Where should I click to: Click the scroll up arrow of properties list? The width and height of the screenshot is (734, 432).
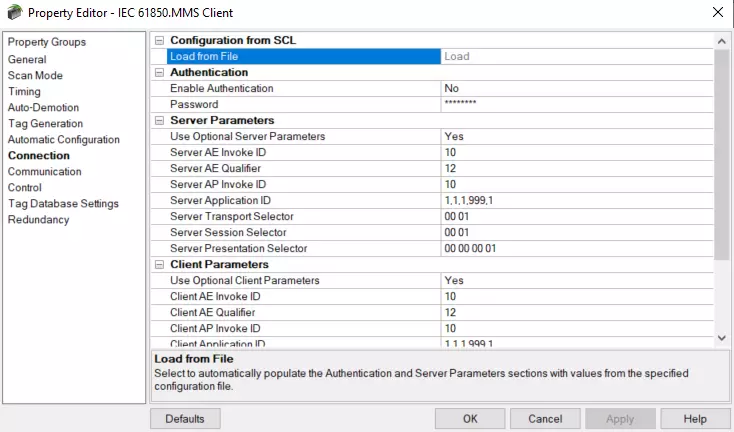(x=721, y=41)
